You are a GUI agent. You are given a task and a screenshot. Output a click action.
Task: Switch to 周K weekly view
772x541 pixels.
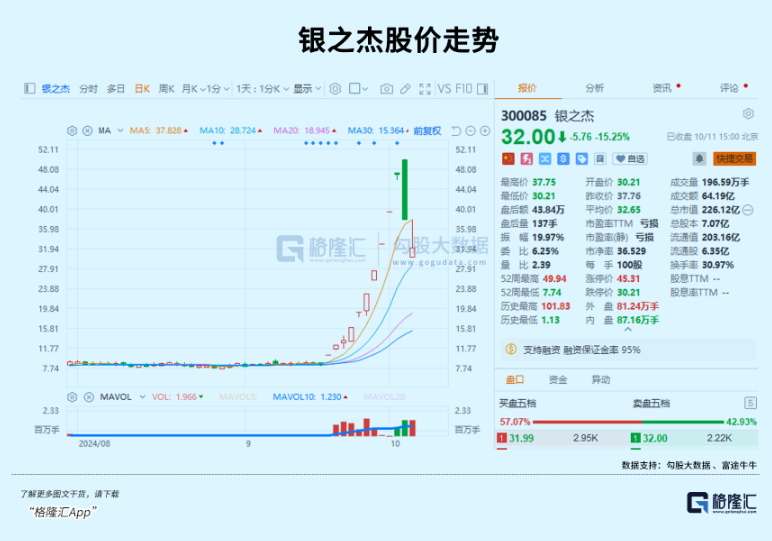coord(166,89)
